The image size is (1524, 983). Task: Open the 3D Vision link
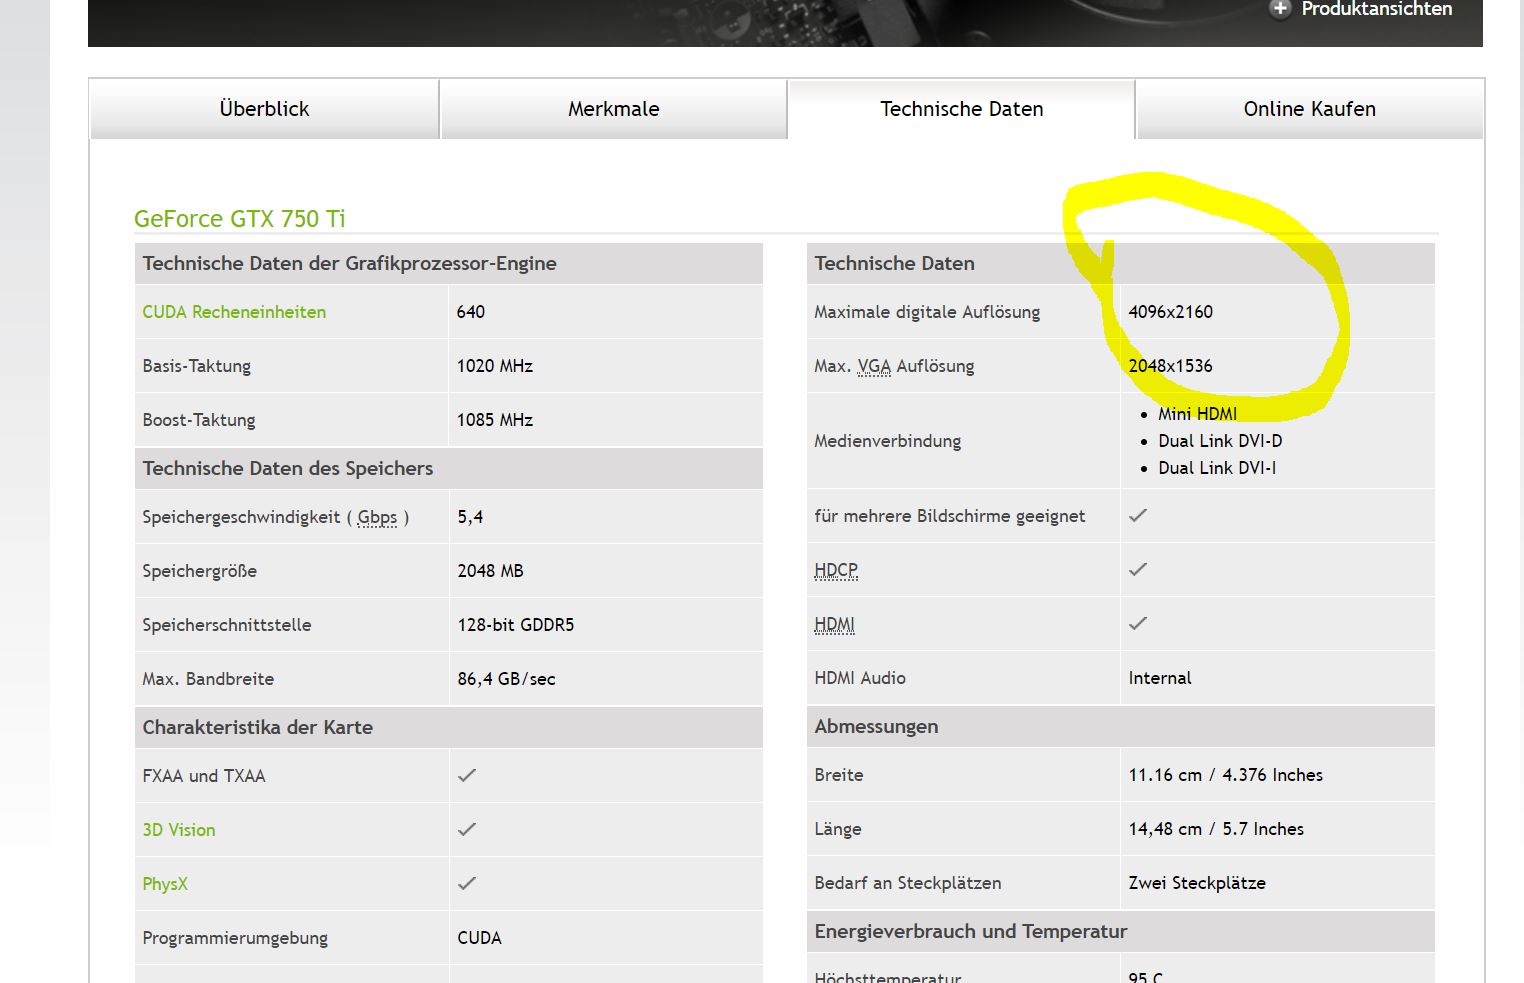point(179,830)
